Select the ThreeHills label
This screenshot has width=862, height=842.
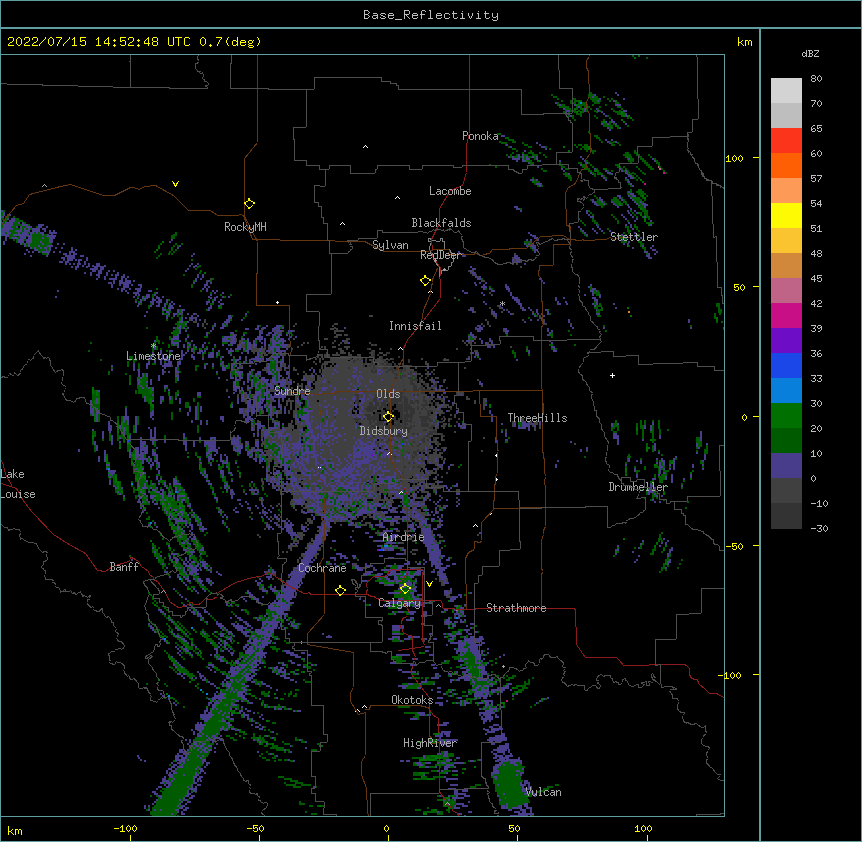(x=537, y=418)
